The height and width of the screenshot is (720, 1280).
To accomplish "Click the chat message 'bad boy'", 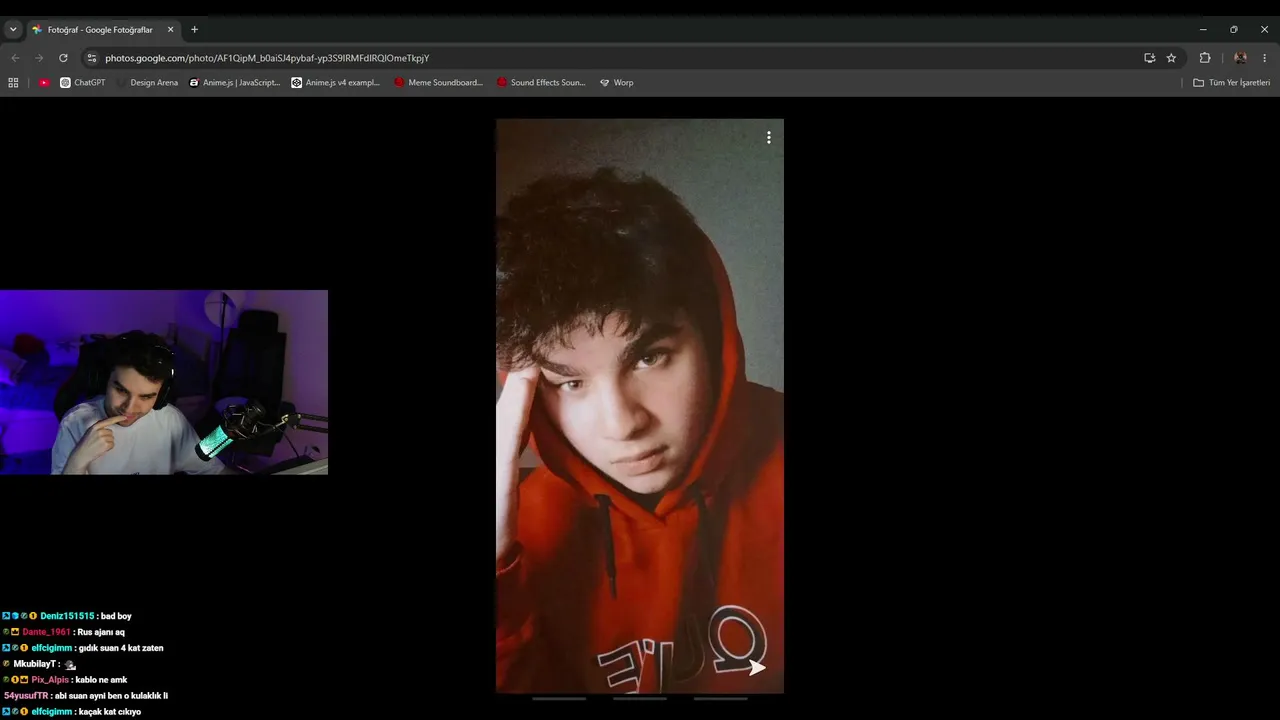I will click(116, 616).
